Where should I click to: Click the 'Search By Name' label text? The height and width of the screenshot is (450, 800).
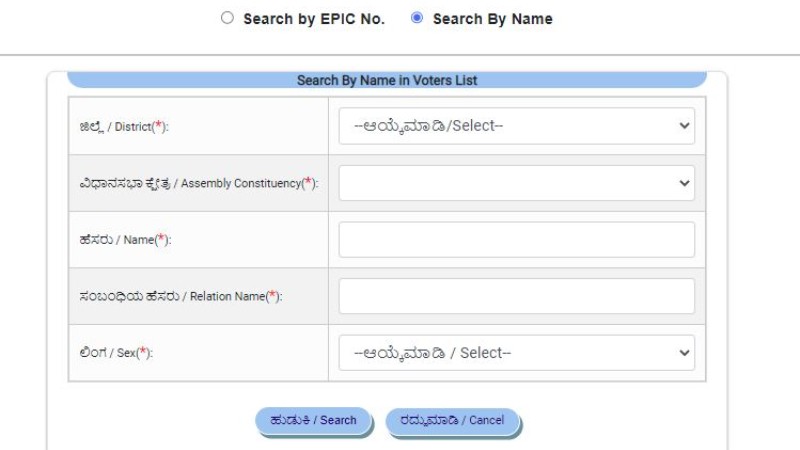click(492, 19)
